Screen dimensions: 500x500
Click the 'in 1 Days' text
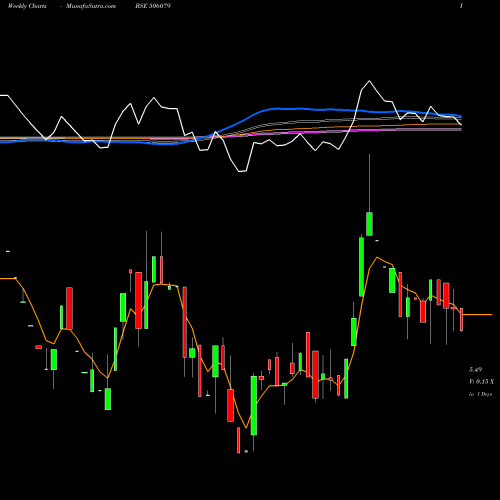tap(480, 394)
